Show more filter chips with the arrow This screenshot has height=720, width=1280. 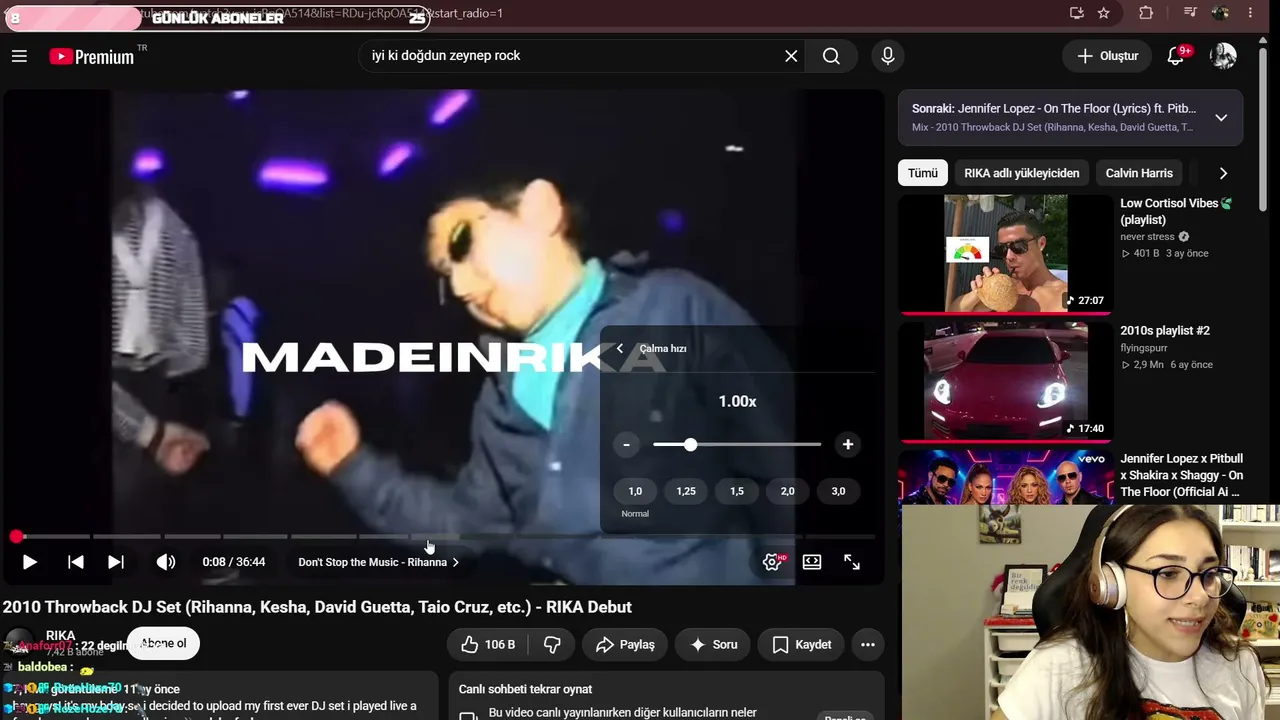[1223, 173]
